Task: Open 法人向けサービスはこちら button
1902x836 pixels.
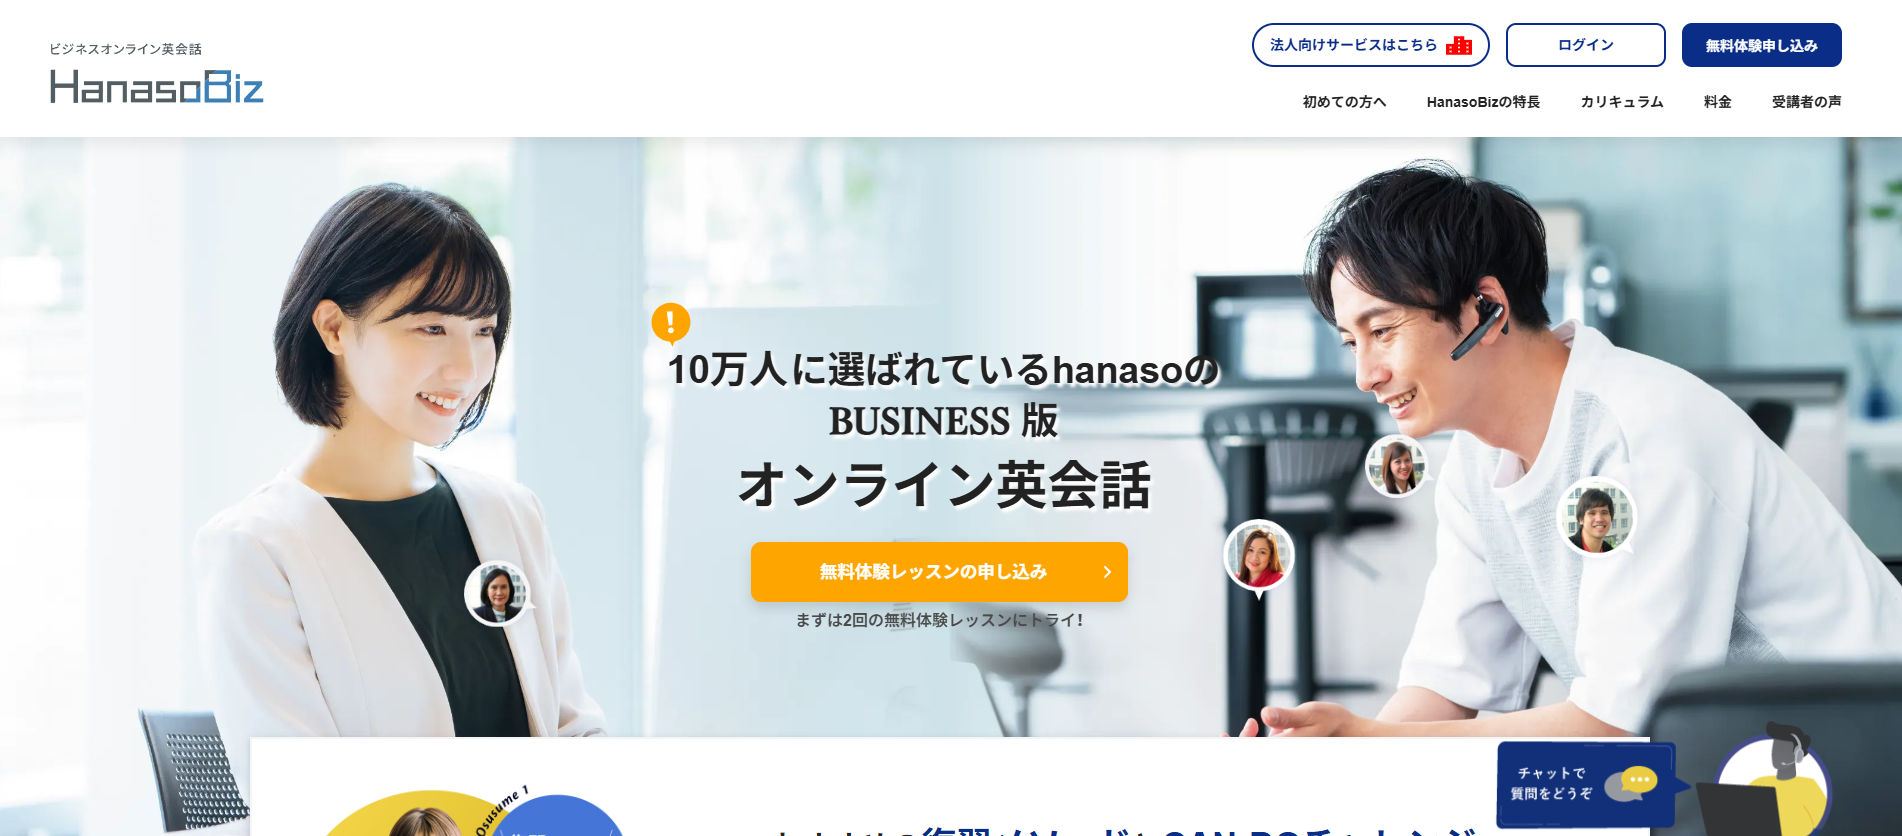Action: click(1371, 45)
